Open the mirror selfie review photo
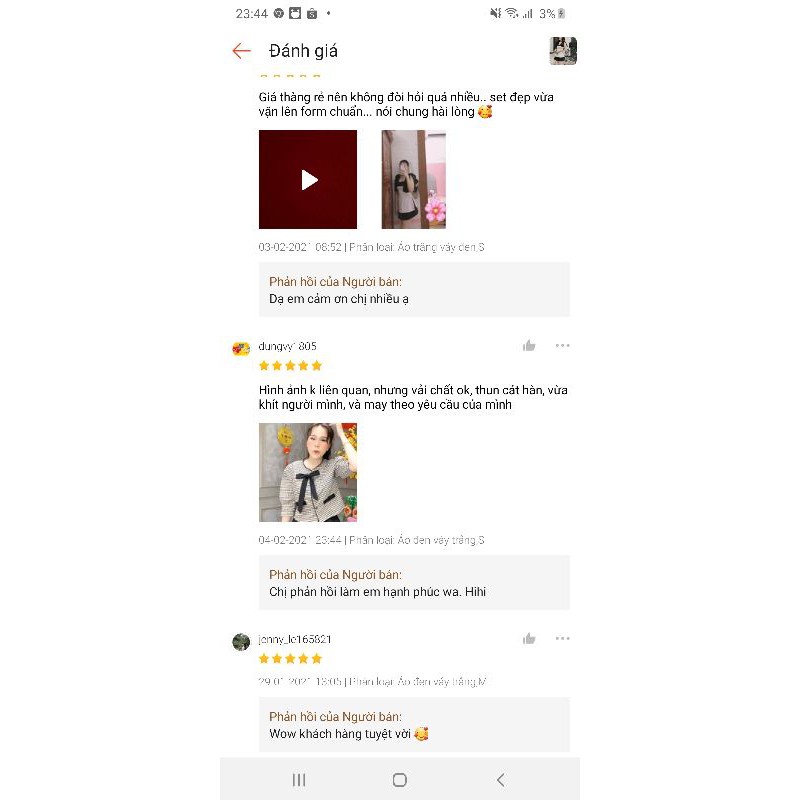800x800 pixels. click(x=413, y=179)
